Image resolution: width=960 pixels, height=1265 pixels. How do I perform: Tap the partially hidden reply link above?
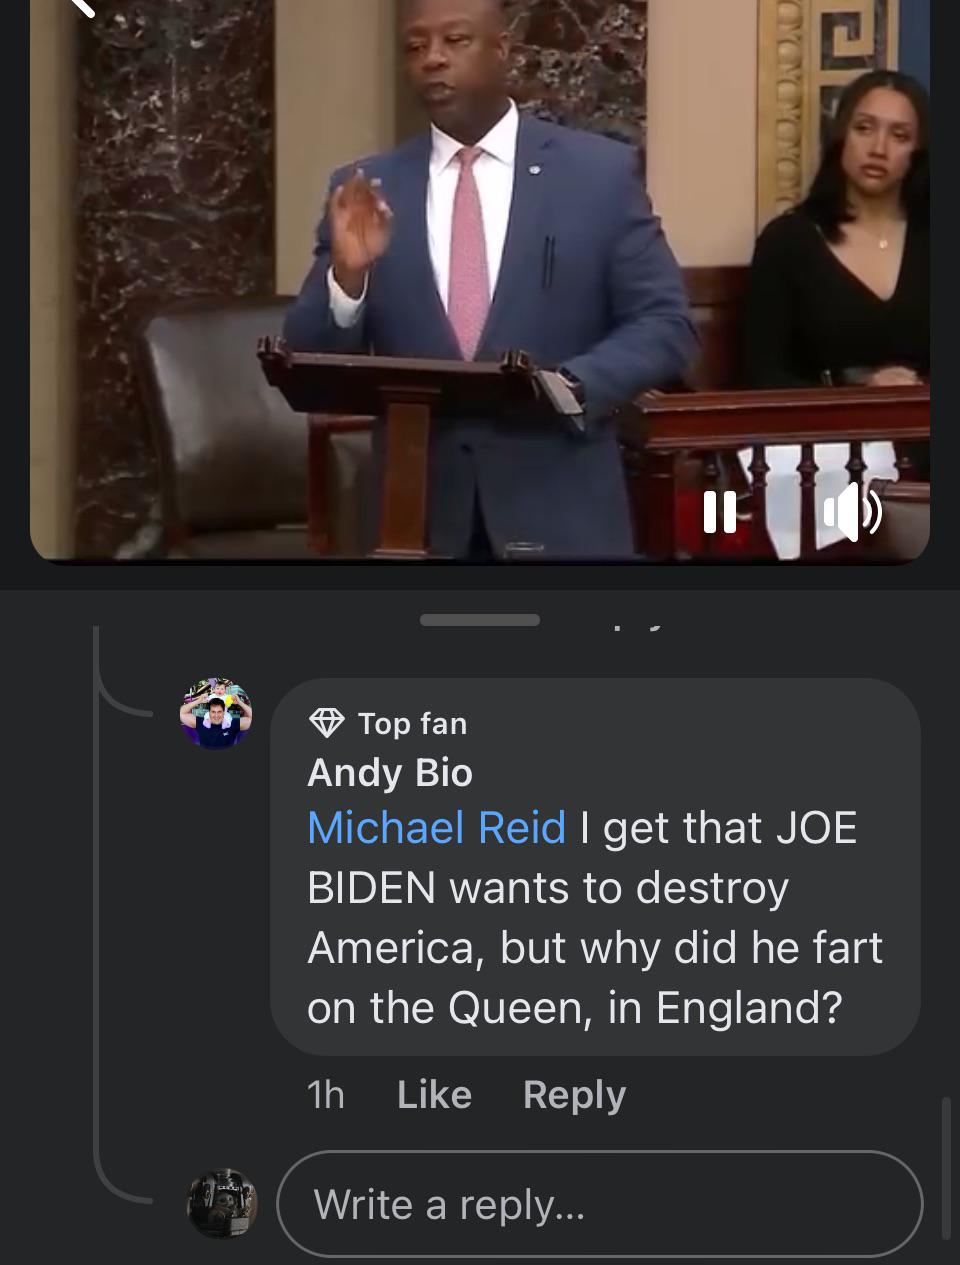tap(638, 628)
